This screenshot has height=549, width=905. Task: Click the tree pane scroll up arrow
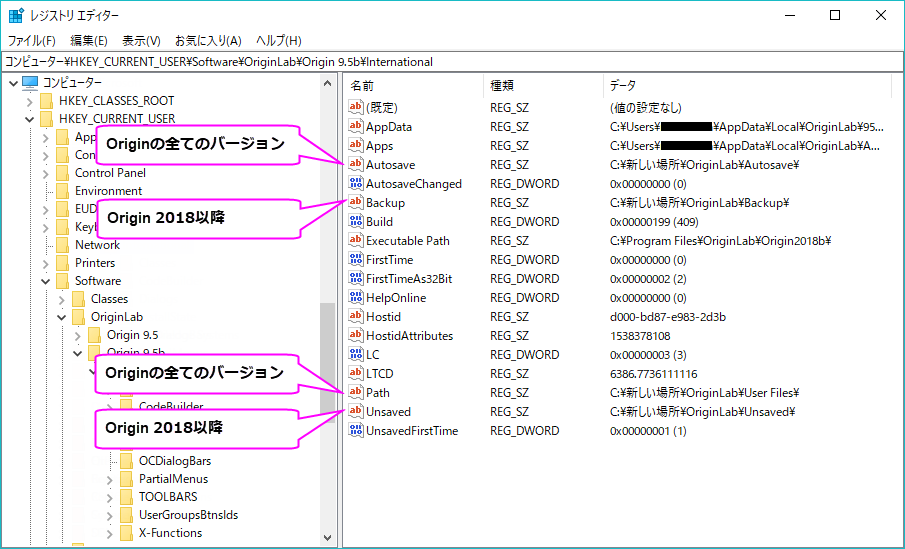point(328,83)
